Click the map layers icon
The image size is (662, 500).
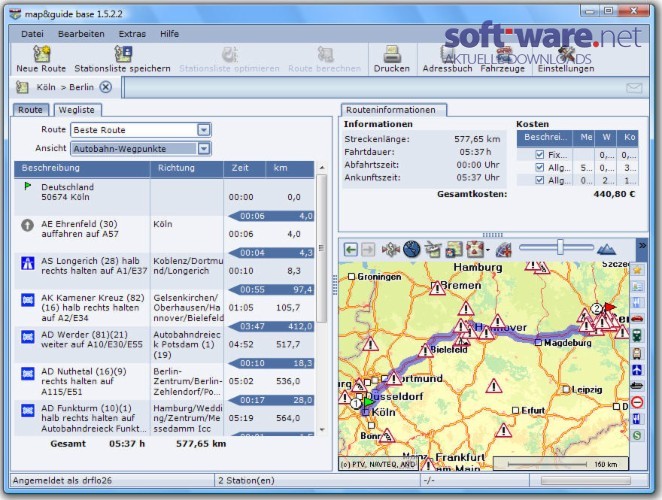(454, 250)
